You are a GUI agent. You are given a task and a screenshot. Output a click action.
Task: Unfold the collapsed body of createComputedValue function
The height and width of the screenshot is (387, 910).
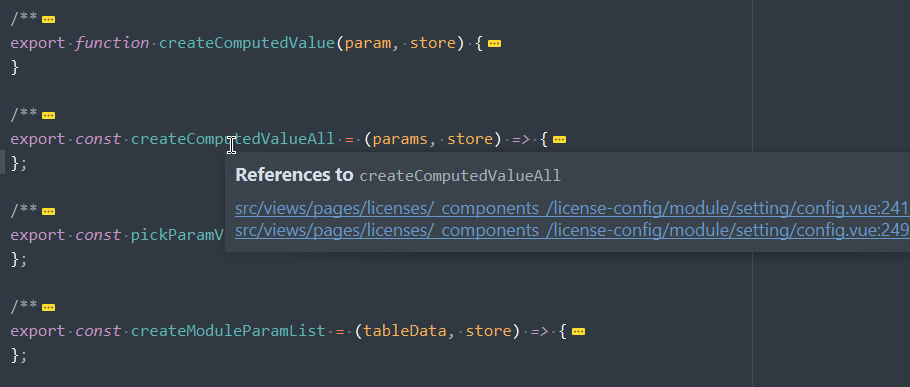click(494, 44)
